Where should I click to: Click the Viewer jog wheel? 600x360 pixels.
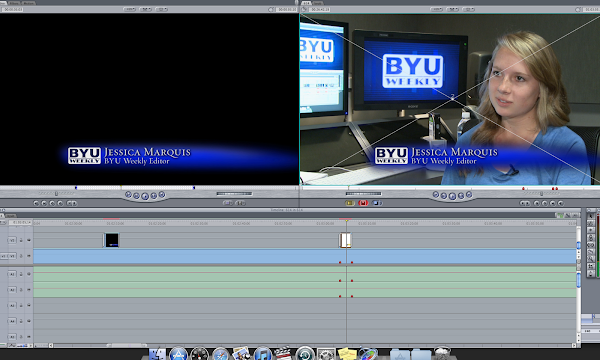[x=234, y=194]
